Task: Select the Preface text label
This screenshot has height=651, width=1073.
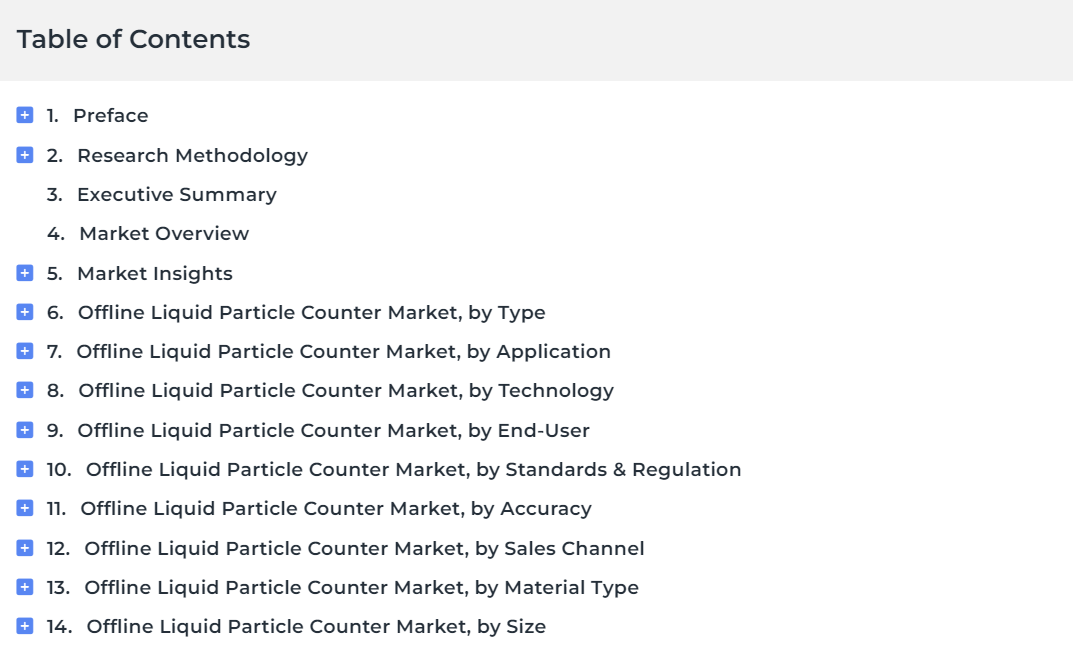Action: pyautogui.click(x=111, y=116)
